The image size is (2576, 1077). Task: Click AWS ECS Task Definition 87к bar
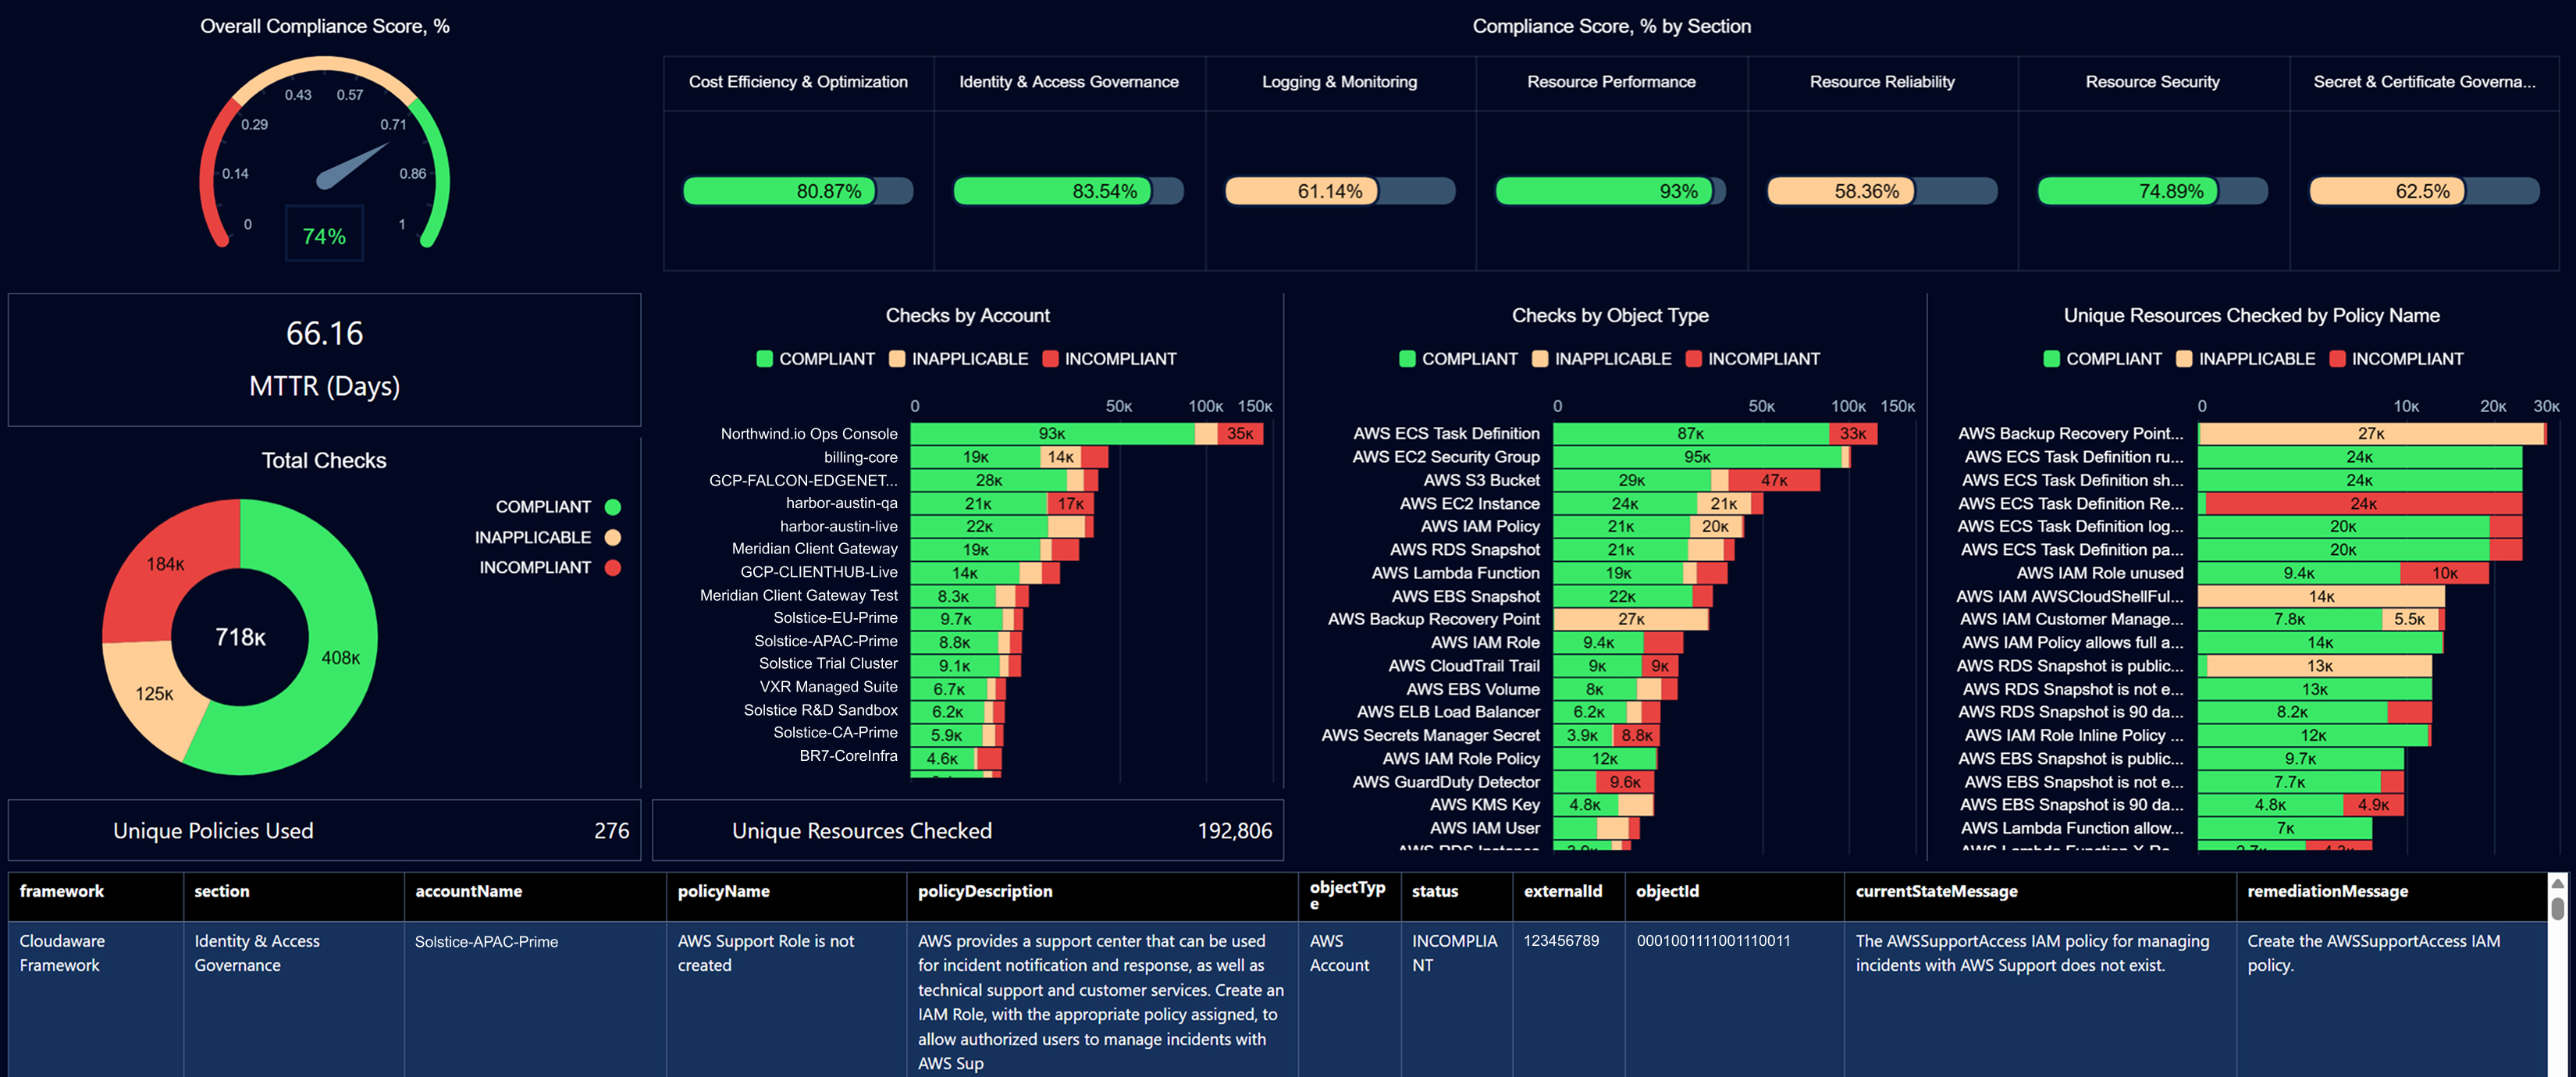(x=1690, y=434)
